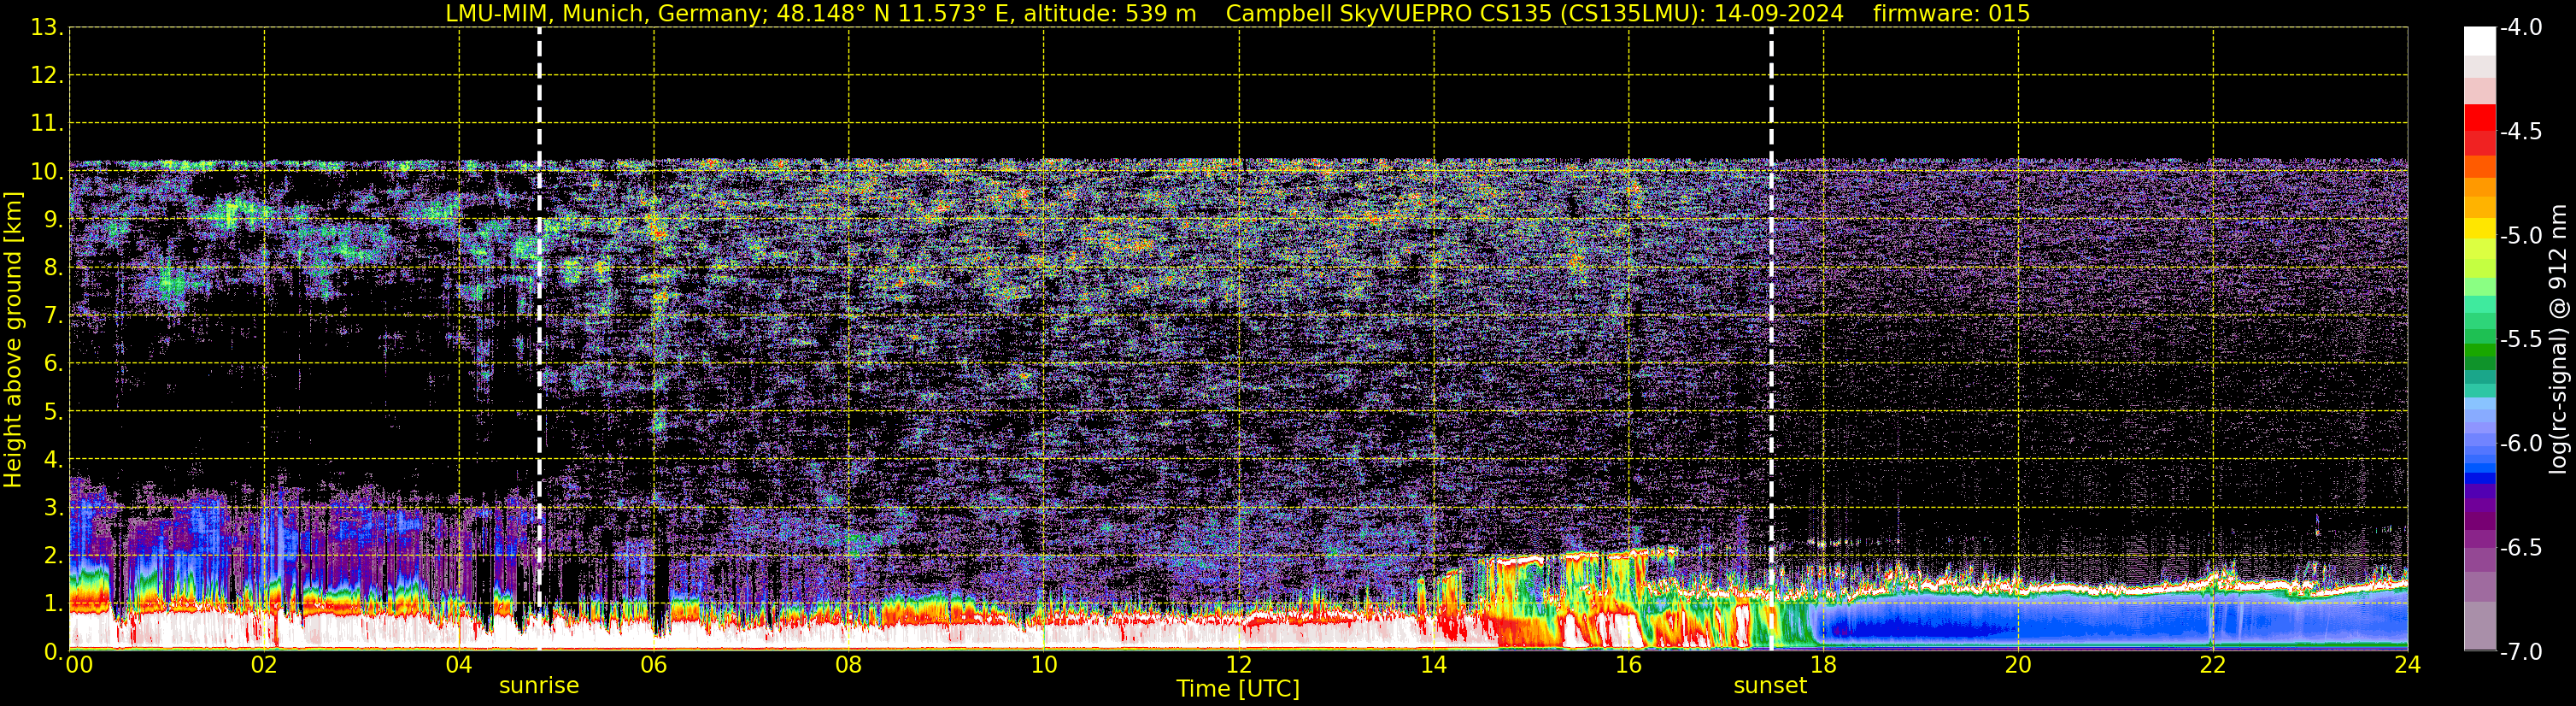Click the 18 hour tick label
The image size is (2576, 706).
pos(1823,665)
